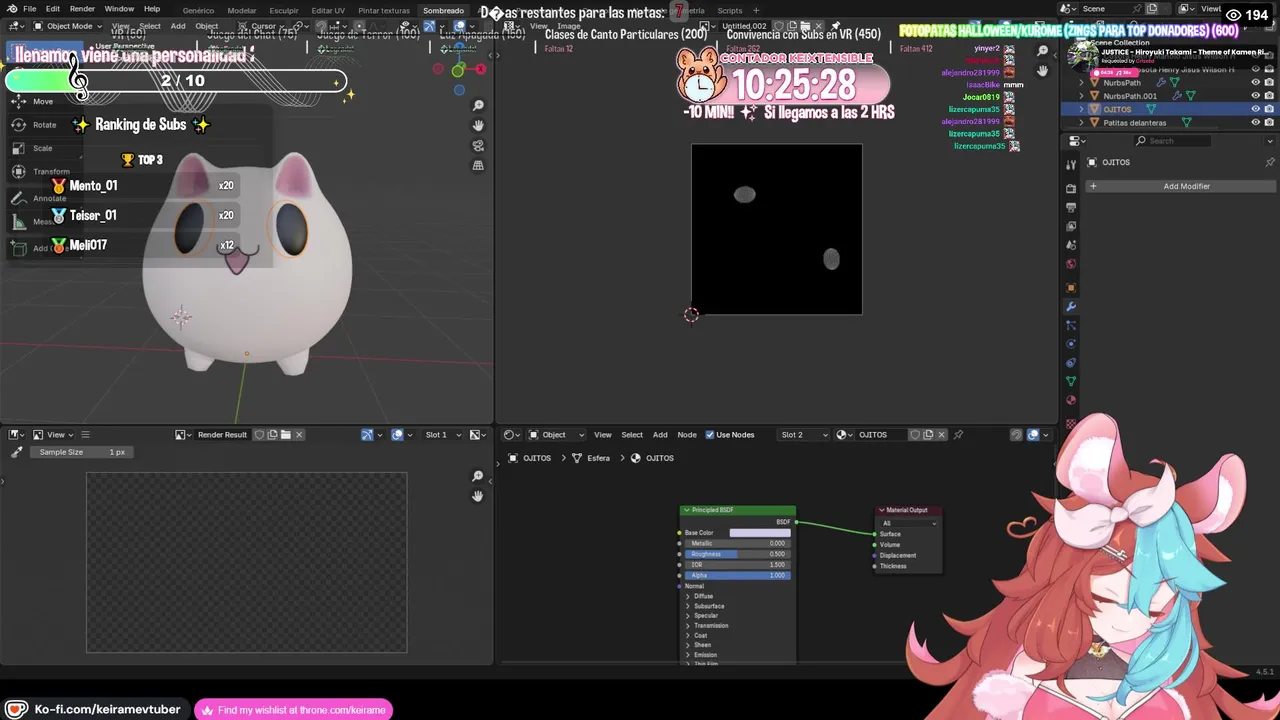The height and width of the screenshot is (720, 1280).
Task: Click the pan hand icon in UV editor
Action: pyautogui.click(x=1042, y=71)
